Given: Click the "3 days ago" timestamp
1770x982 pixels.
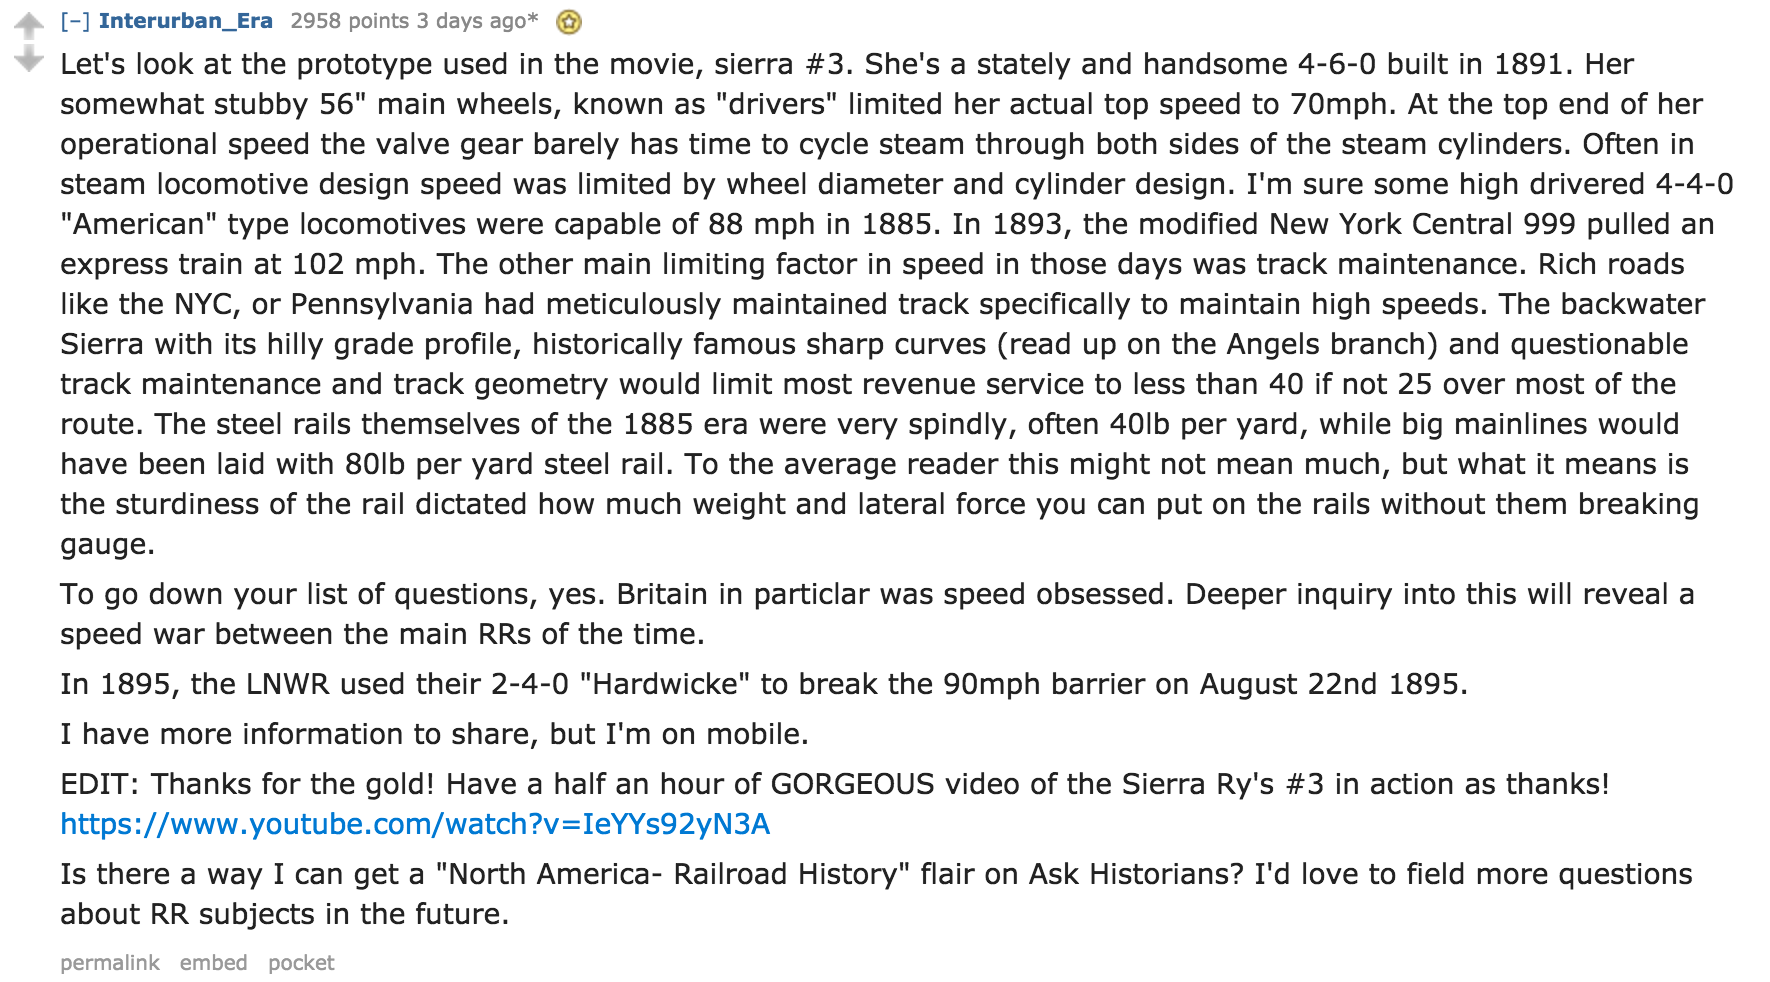Looking at the screenshot, I should (477, 21).
